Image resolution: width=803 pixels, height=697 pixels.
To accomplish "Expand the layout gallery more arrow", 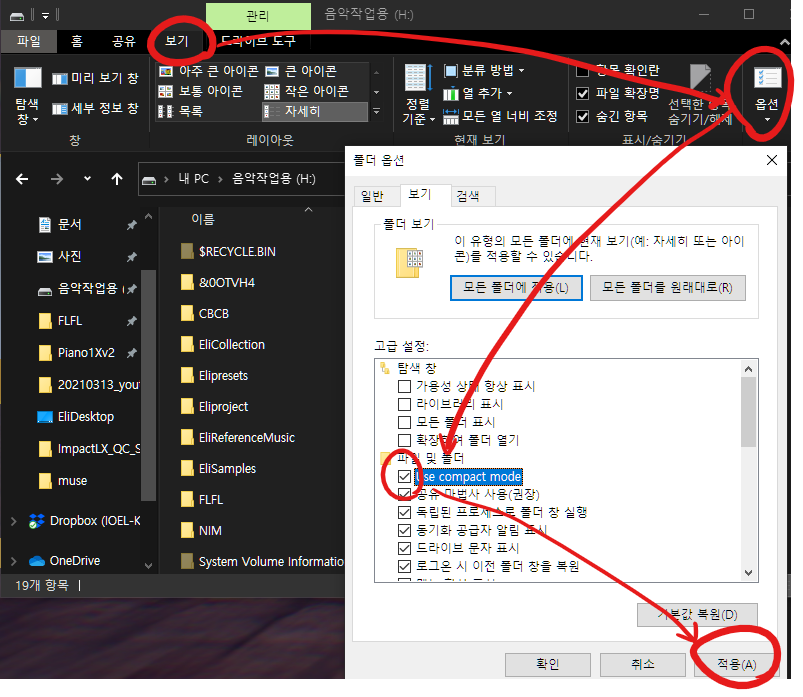I will 376,111.
